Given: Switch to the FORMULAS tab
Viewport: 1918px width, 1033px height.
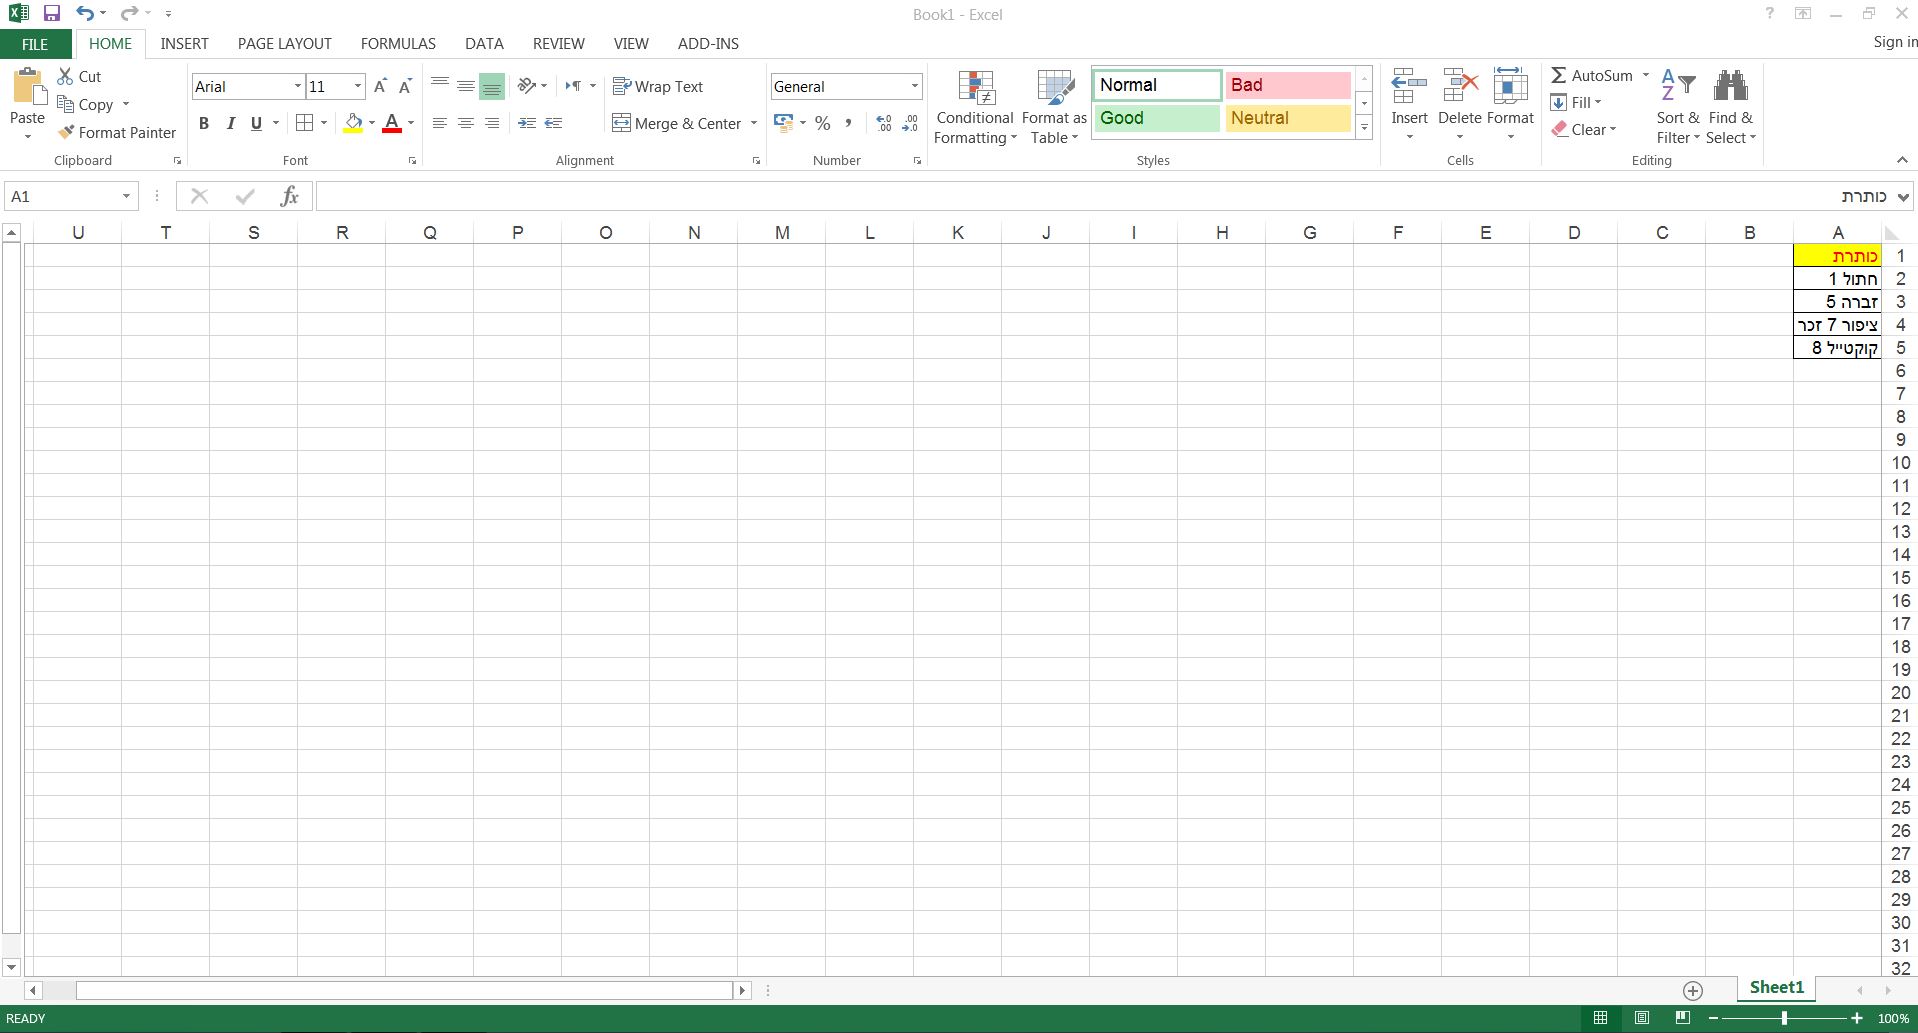Looking at the screenshot, I should 398,44.
